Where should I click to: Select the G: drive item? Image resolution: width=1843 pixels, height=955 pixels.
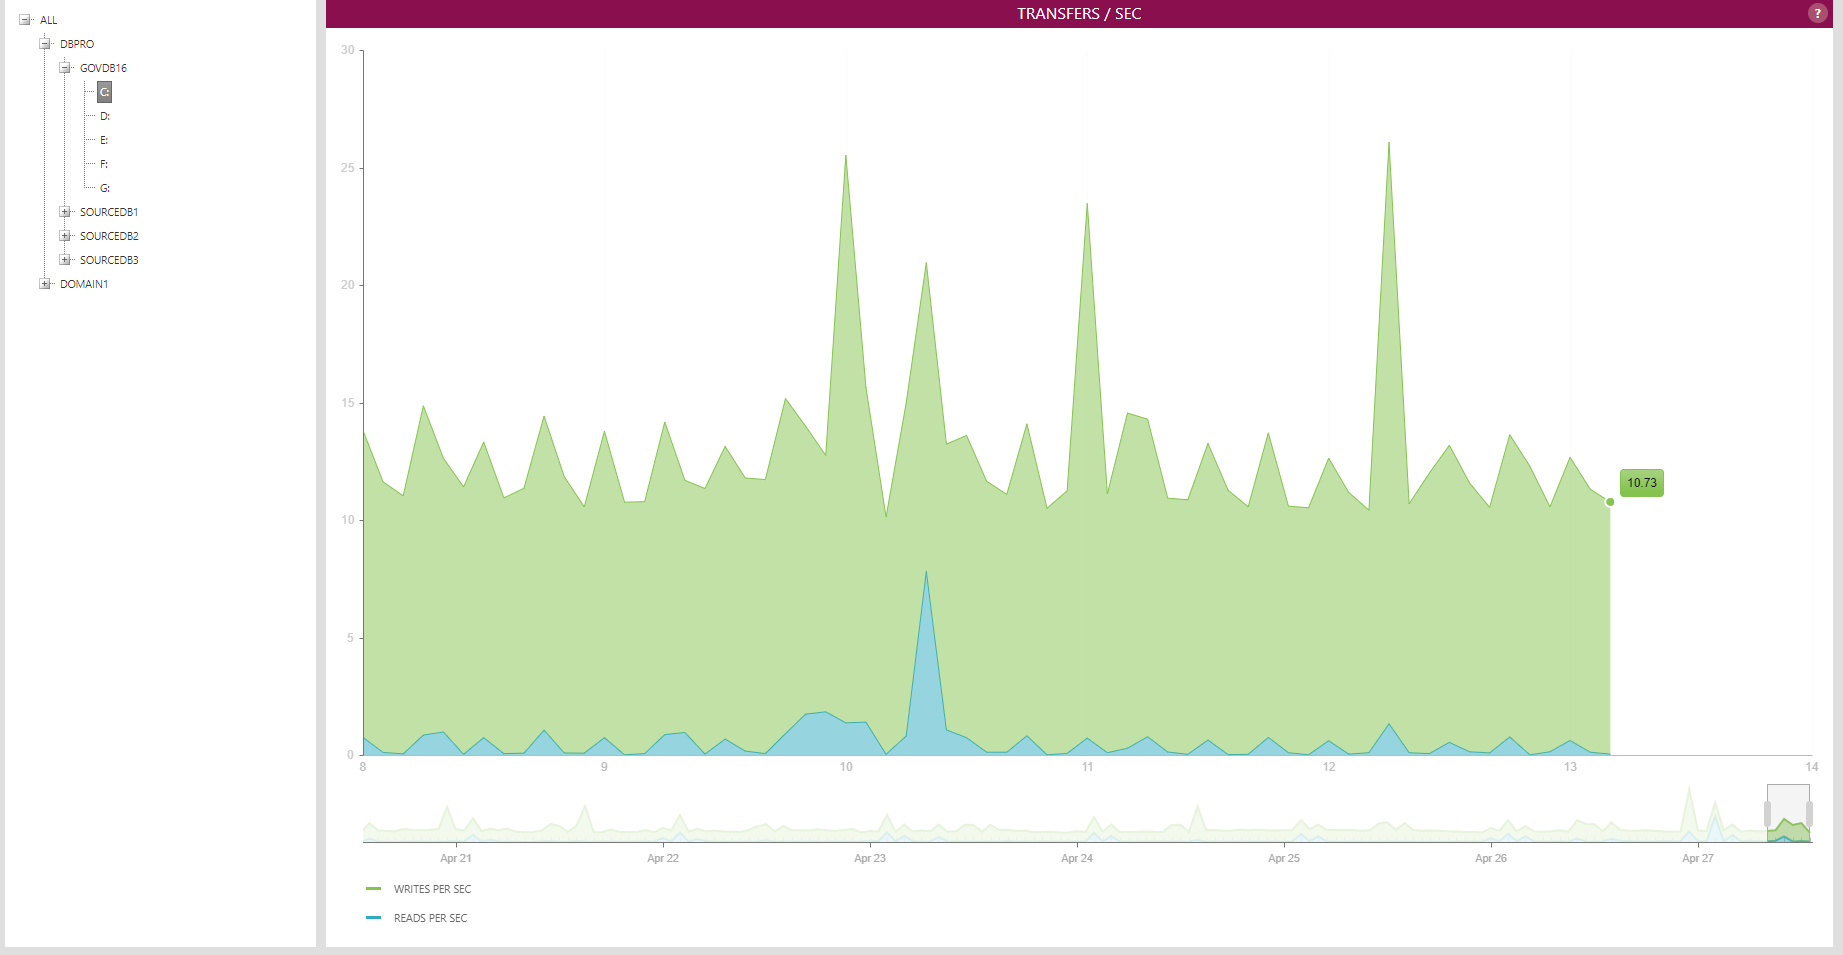point(105,188)
